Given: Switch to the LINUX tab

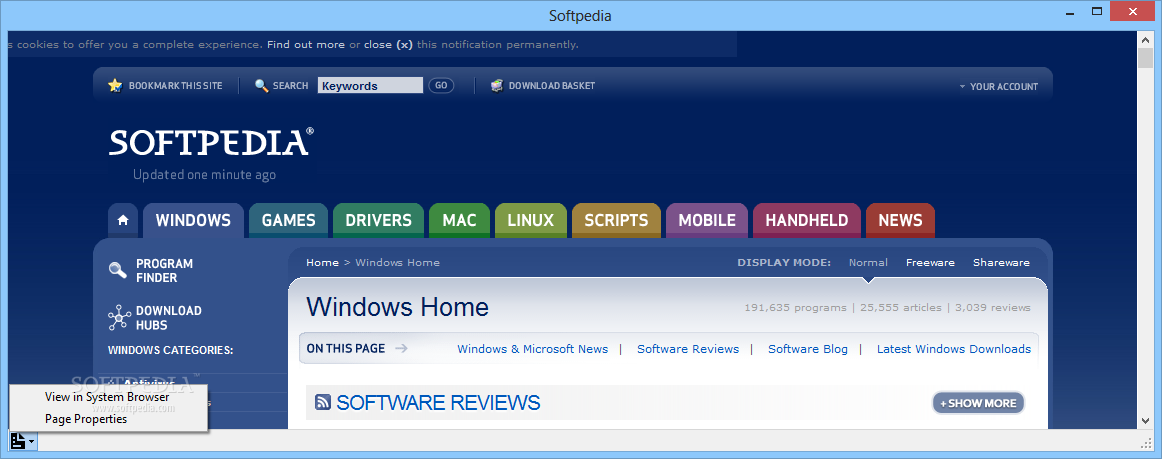Looking at the screenshot, I should click(531, 220).
